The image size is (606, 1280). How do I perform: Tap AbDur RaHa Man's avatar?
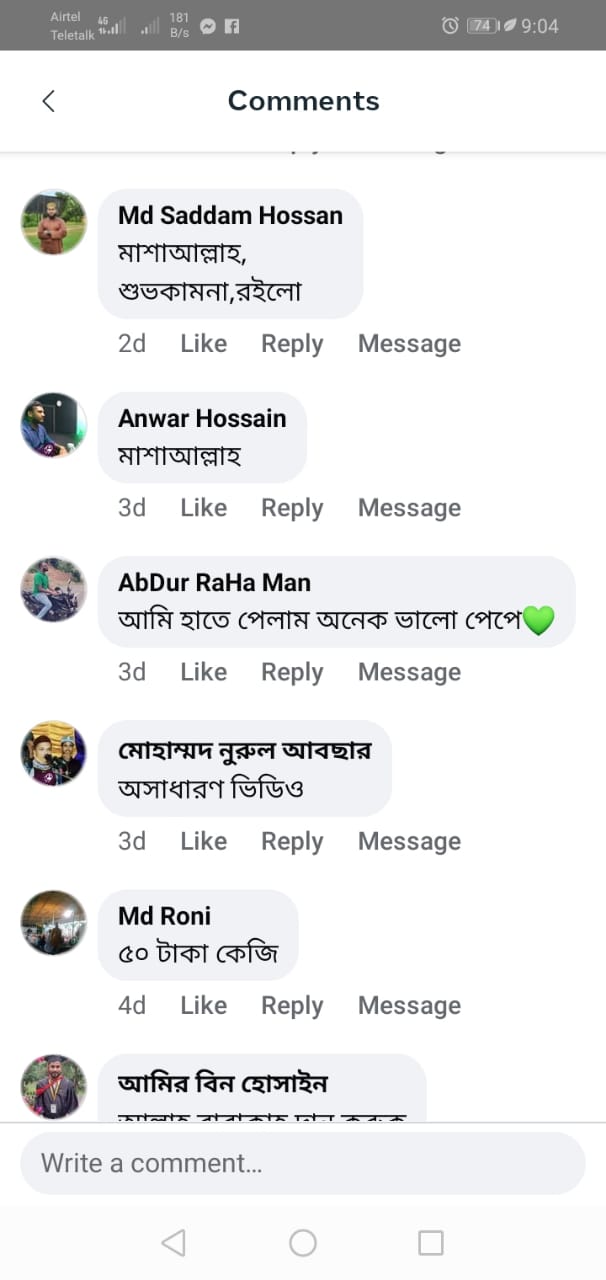(x=54, y=589)
